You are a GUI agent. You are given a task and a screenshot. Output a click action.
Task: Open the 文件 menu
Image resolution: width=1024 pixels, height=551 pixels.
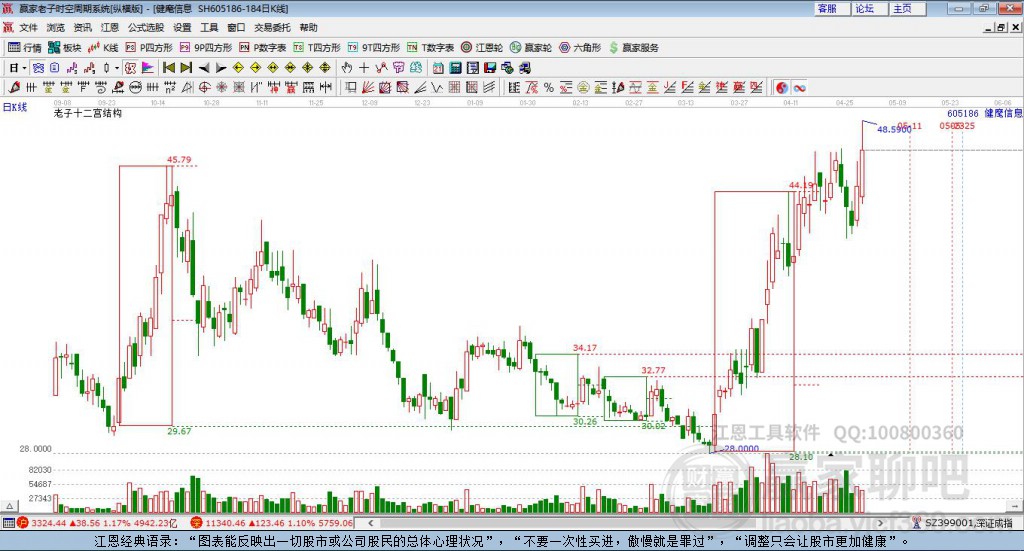pos(28,27)
